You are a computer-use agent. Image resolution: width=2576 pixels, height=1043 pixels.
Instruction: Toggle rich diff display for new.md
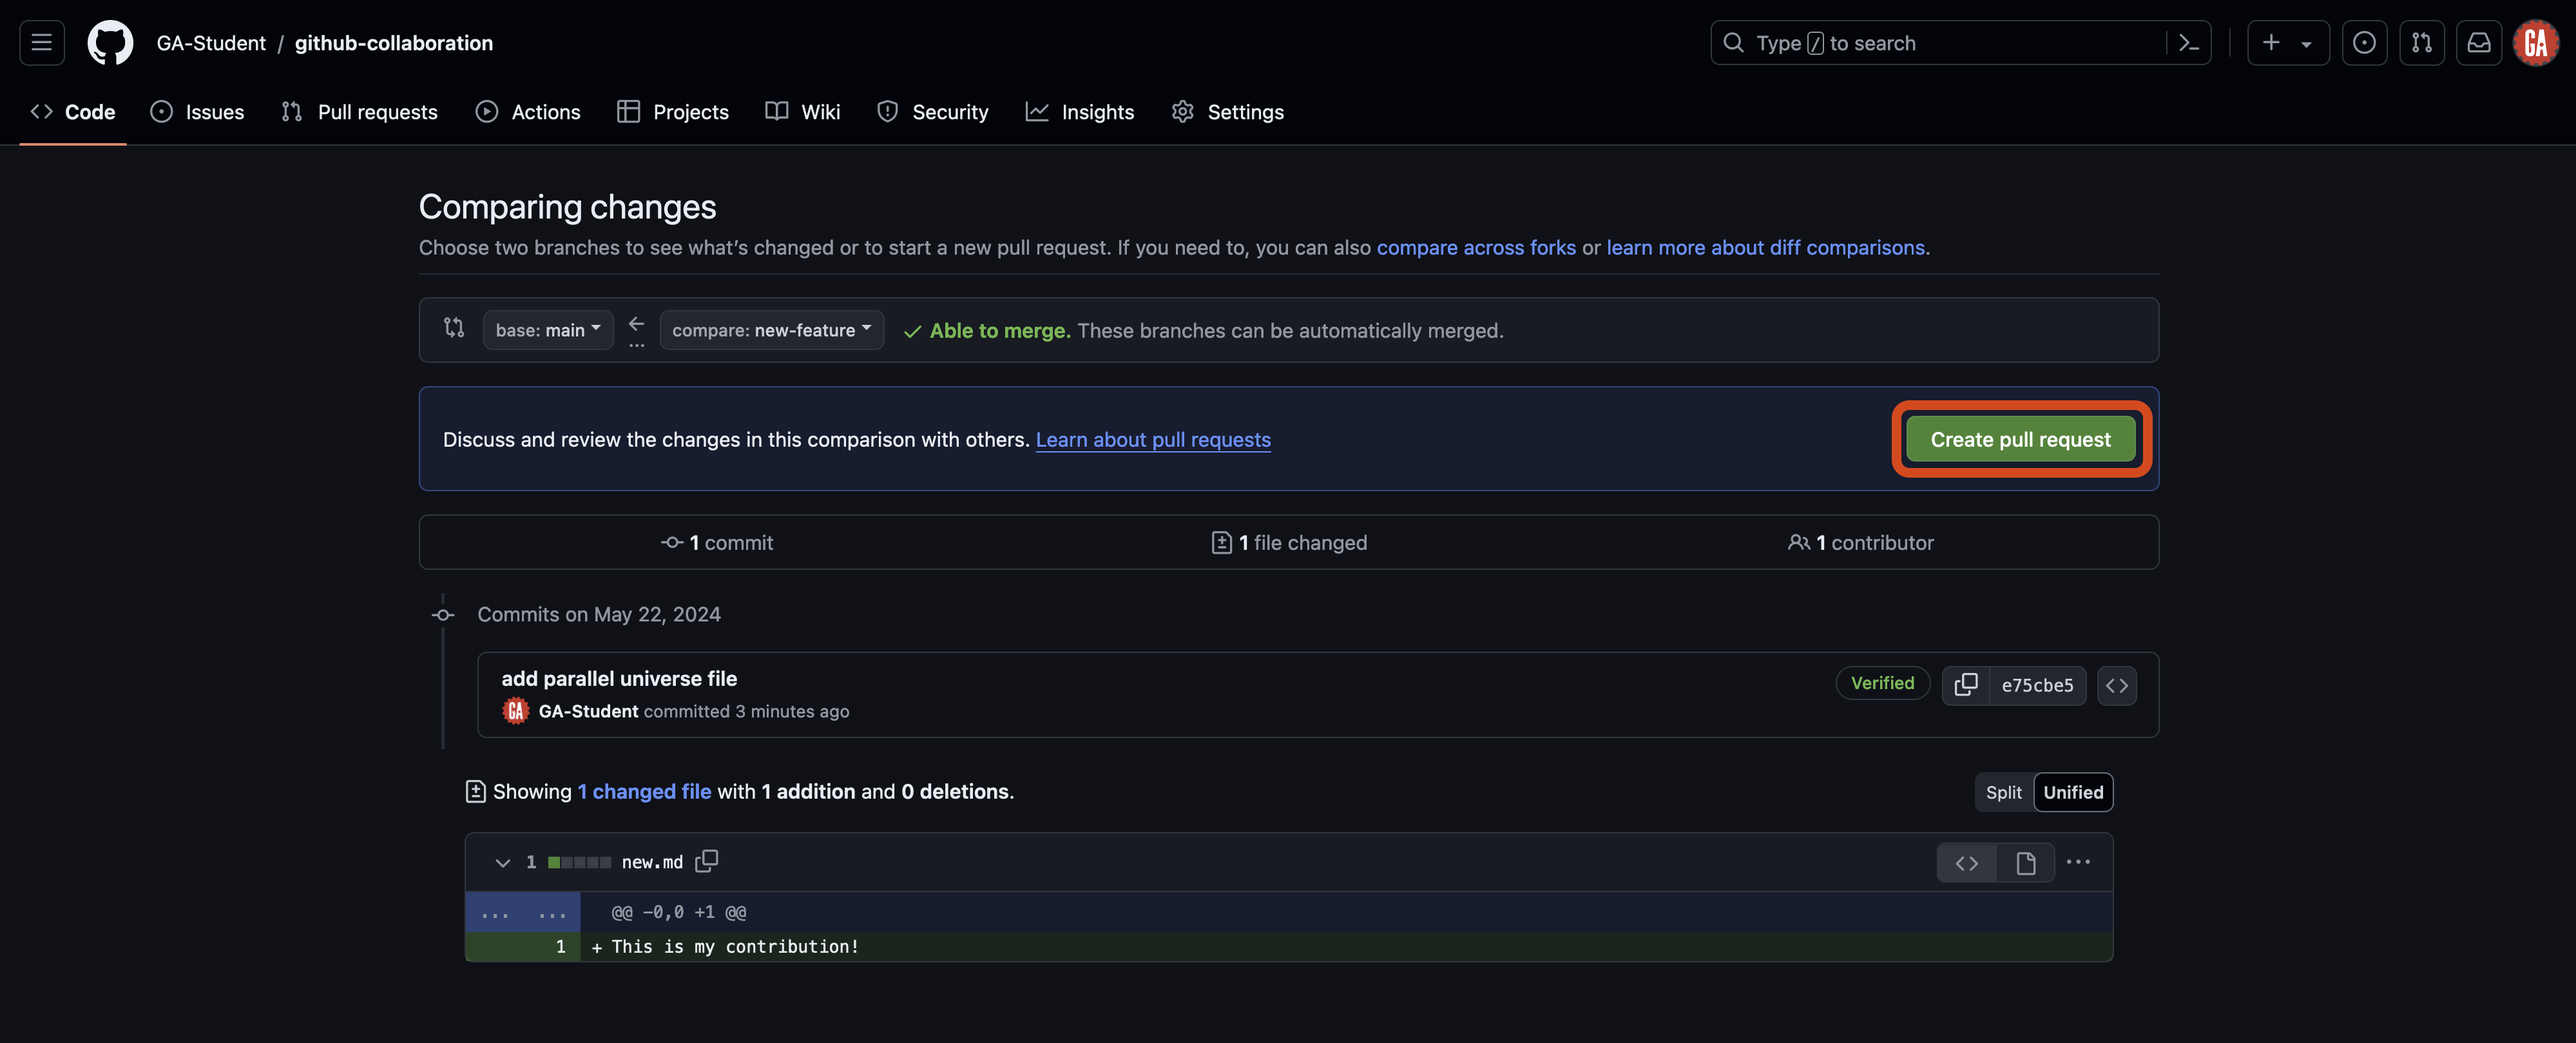coord(2026,862)
